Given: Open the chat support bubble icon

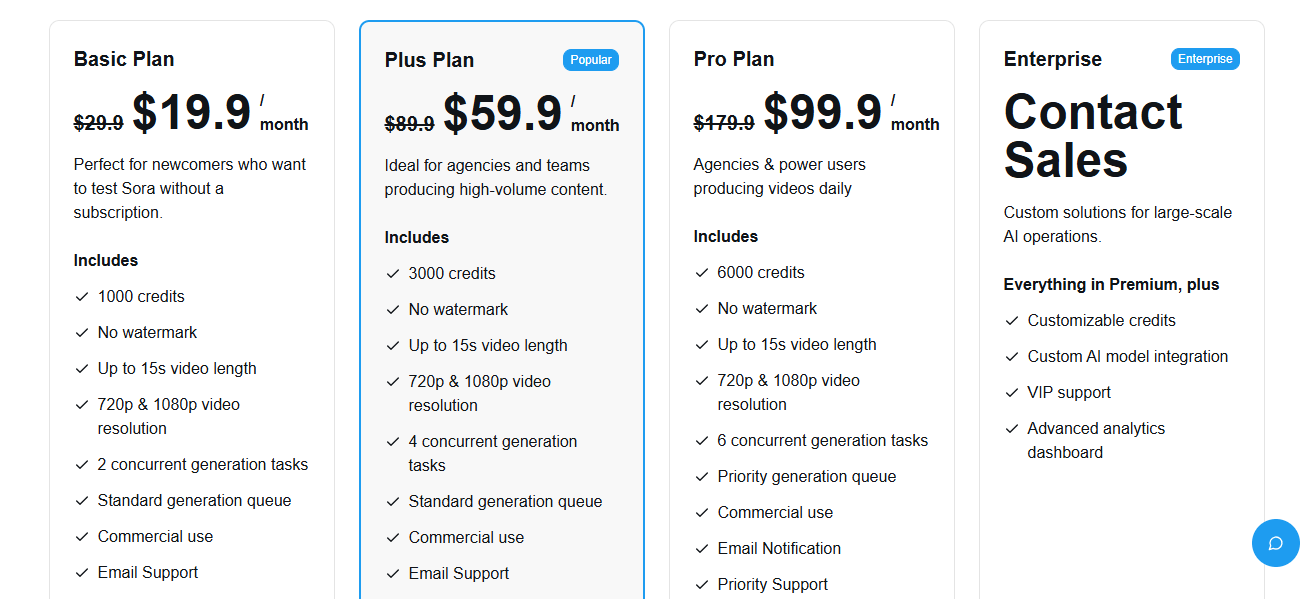Looking at the screenshot, I should pos(1275,543).
